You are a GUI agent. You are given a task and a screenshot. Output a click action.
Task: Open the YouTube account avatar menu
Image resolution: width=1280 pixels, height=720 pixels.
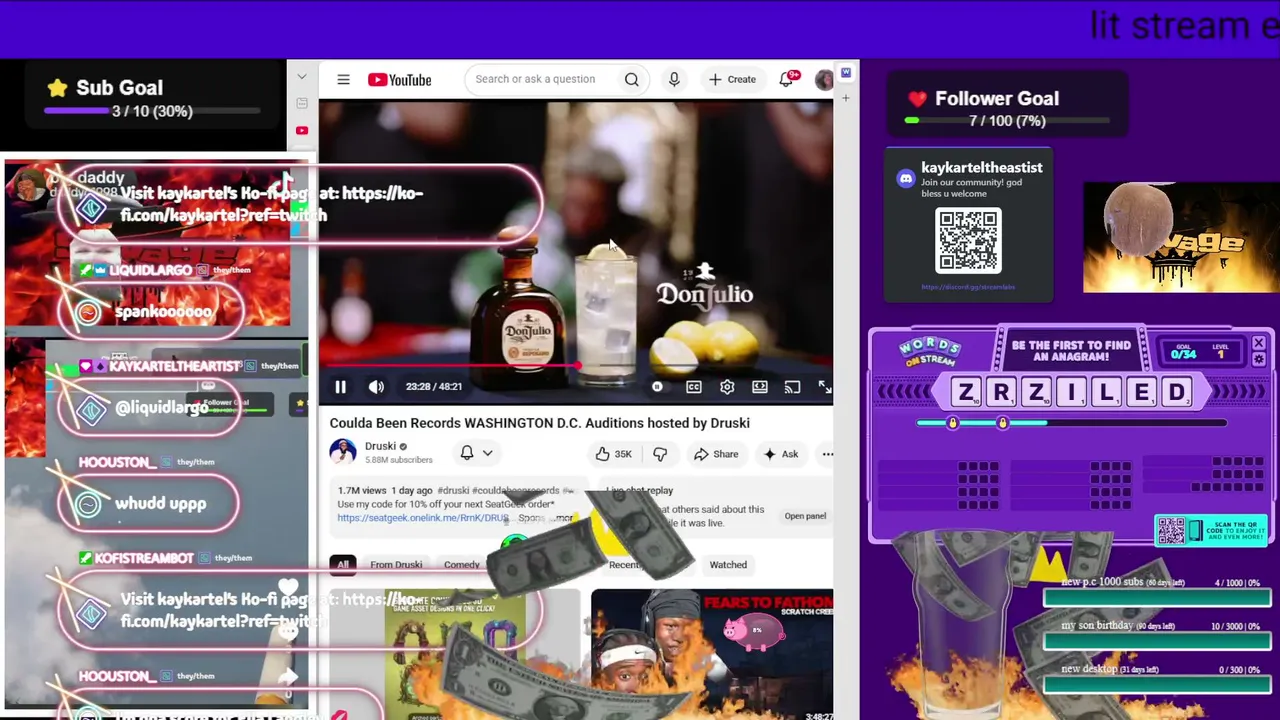(x=824, y=80)
